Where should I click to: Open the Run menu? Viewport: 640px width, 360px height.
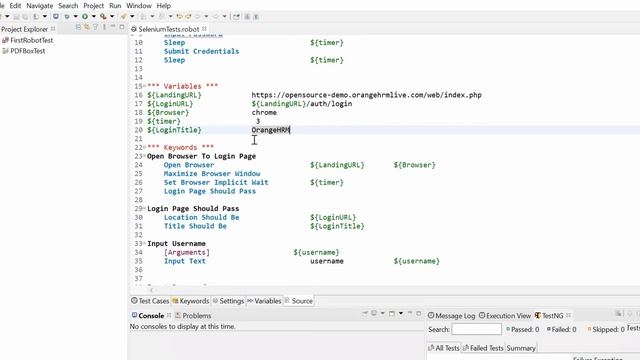coord(115,6)
